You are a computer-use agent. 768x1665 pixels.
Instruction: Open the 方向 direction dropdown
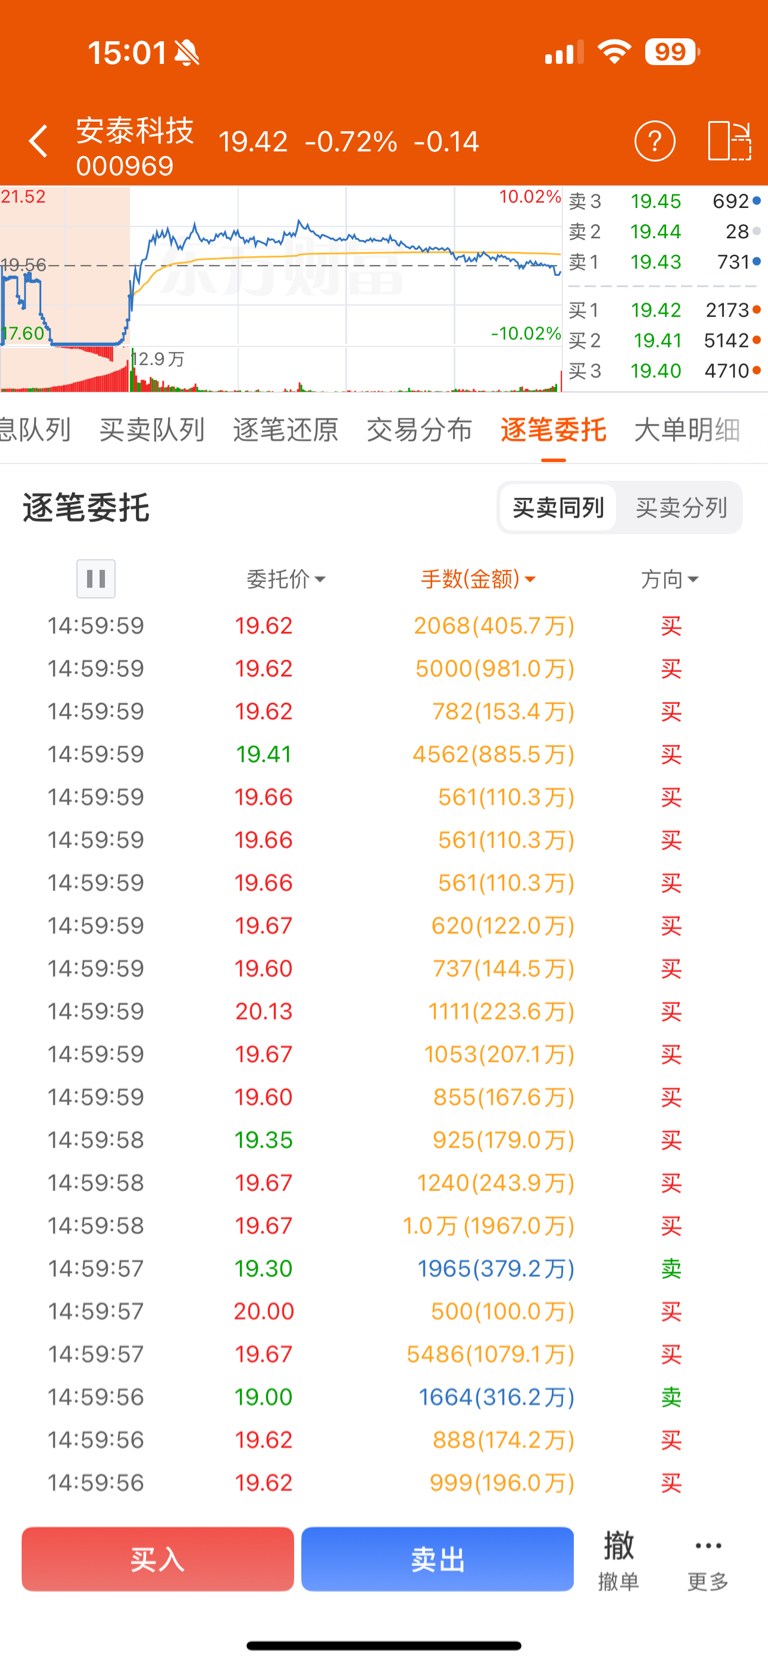pos(669,579)
